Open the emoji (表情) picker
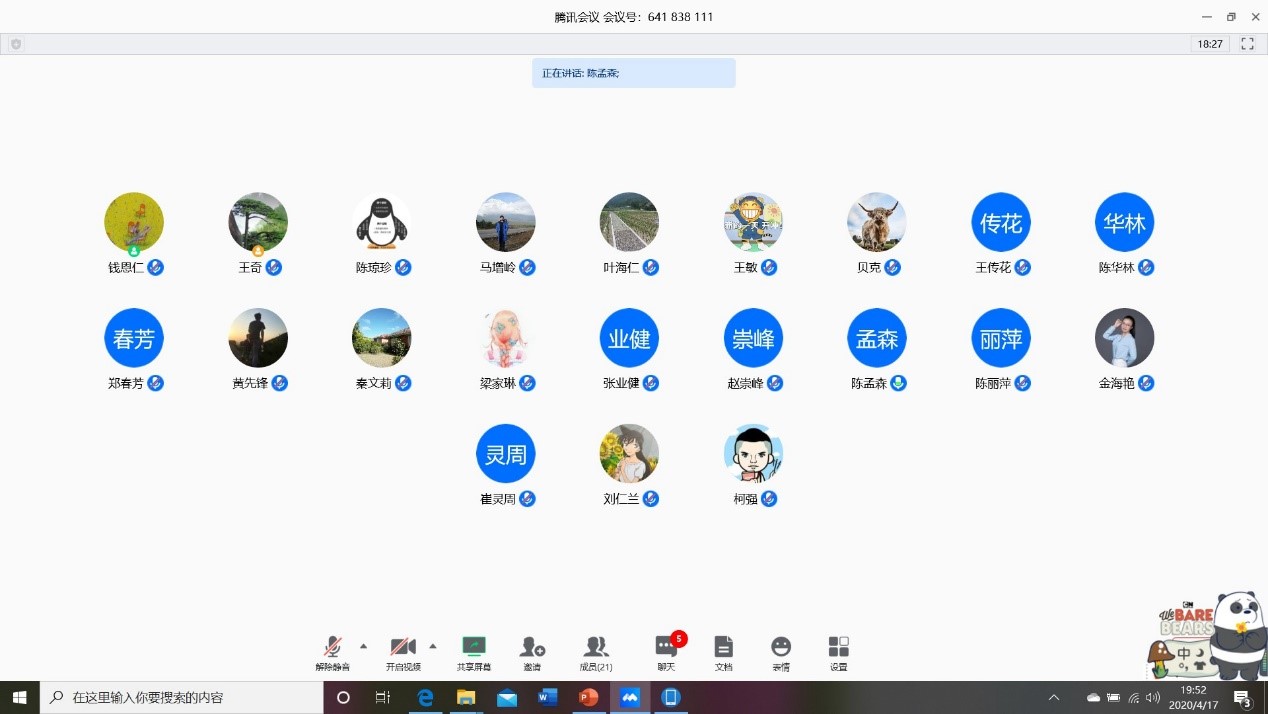Screen dimensions: 1268x714 781,653
